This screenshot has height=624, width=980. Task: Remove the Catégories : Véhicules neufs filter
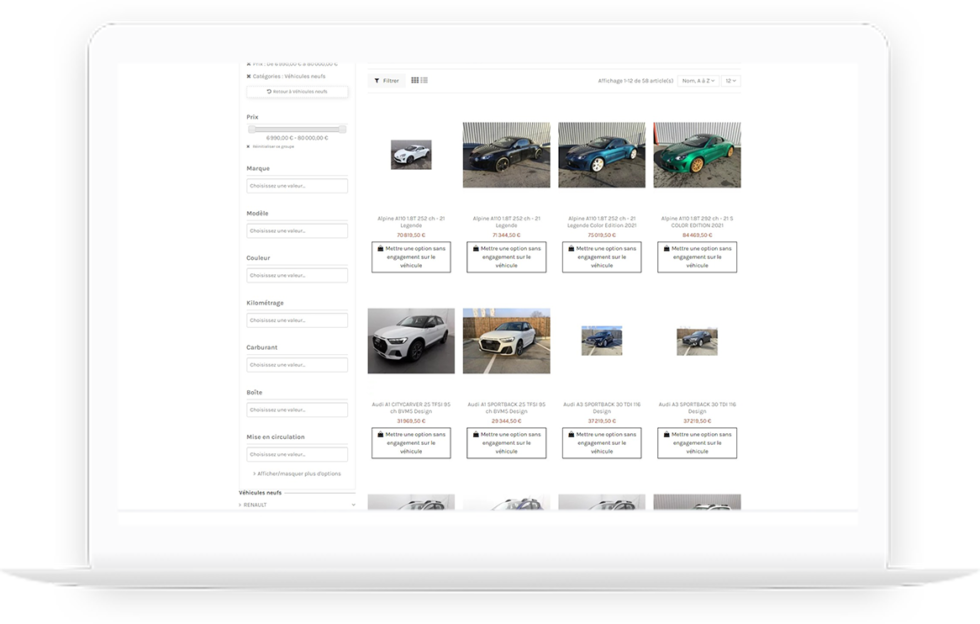click(249, 76)
